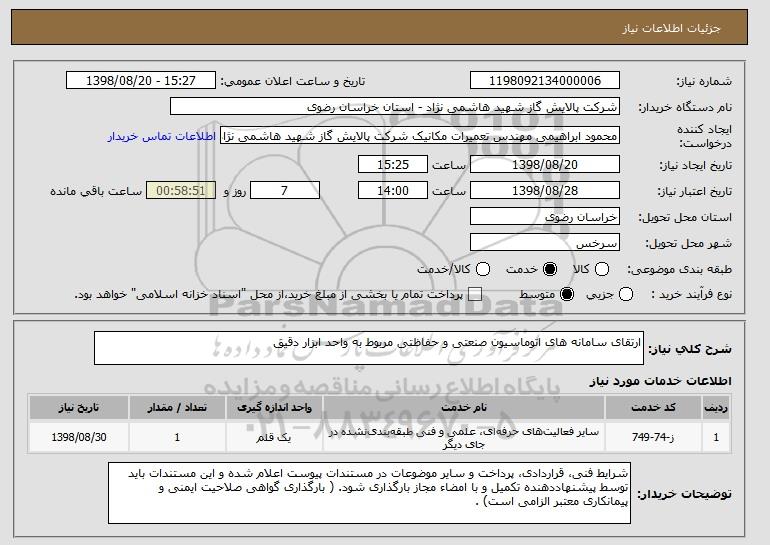The image size is (770, 545).
Task: Click the request creator name field
Action: tap(420, 136)
